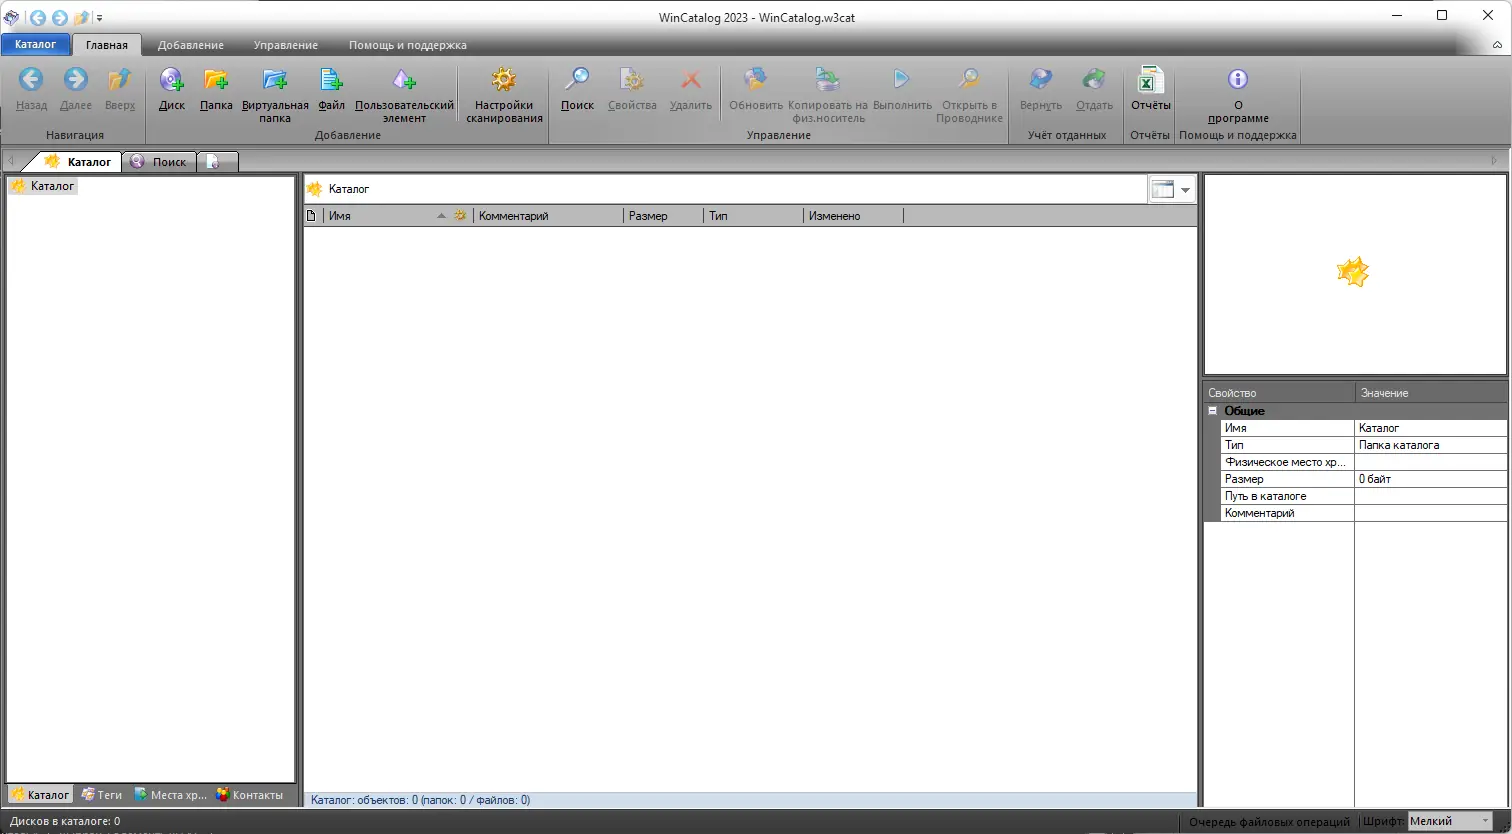
Task: Click the Значение column header in properties
Action: click(x=1431, y=393)
